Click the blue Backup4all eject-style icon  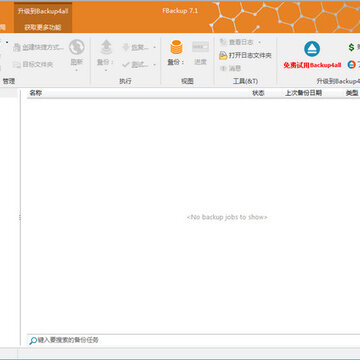click(x=312, y=49)
